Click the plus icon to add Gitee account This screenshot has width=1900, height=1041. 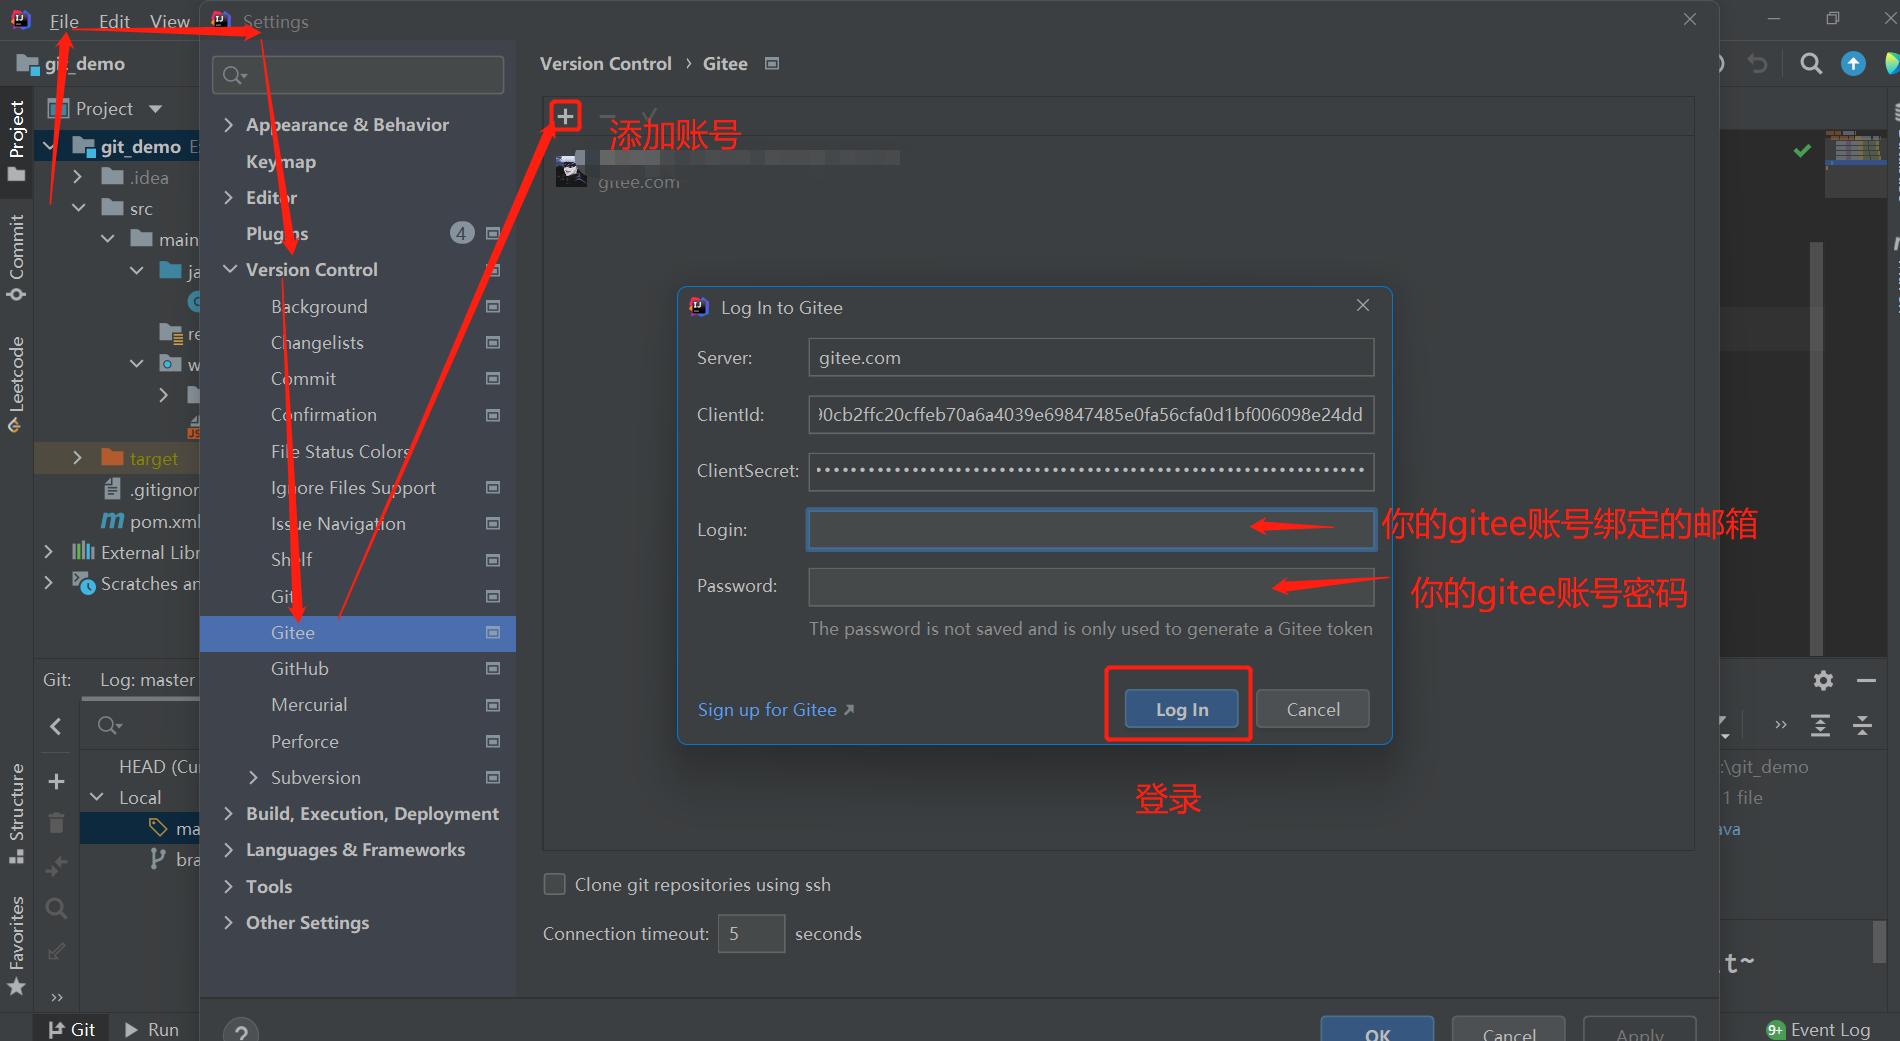(x=565, y=116)
